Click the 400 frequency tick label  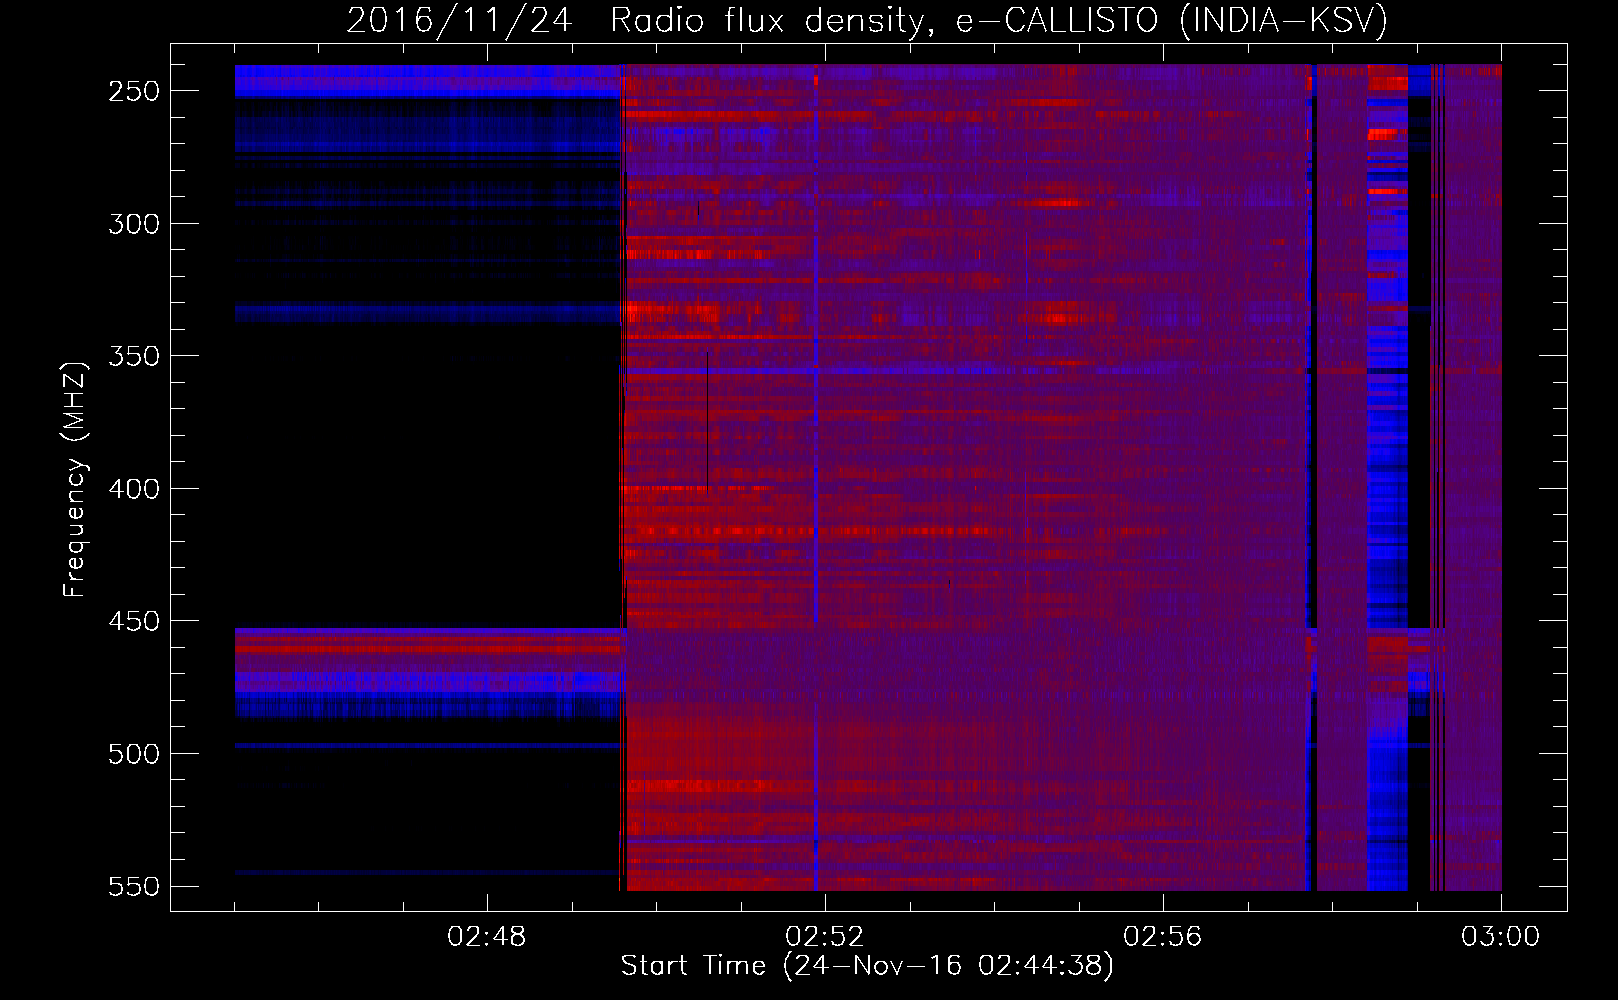133,489
